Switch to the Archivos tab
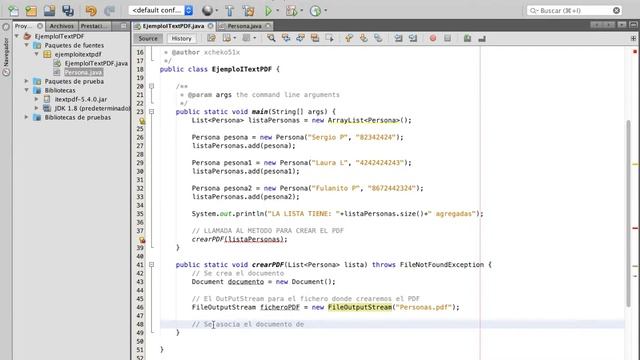Viewport: 640px width, 360px height. pyautogui.click(x=62, y=26)
